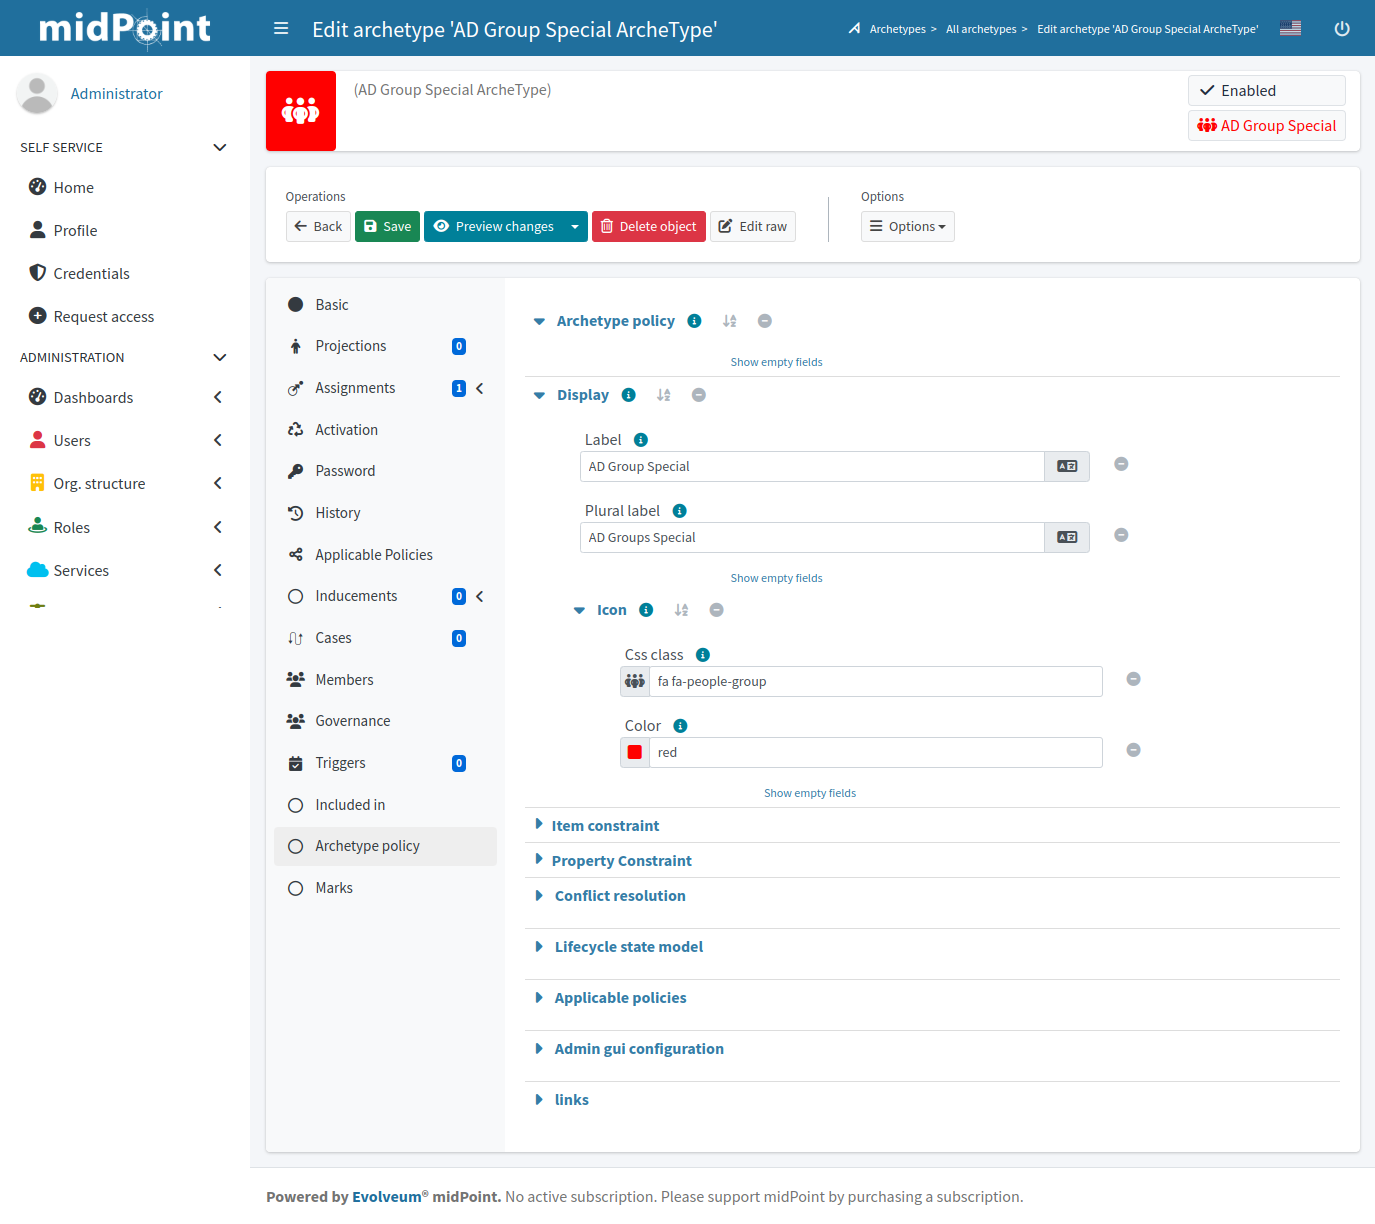The height and width of the screenshot is (1224, 1375).
Task: Click Show empty fields under Archetype policy
Action: [777, 362]
